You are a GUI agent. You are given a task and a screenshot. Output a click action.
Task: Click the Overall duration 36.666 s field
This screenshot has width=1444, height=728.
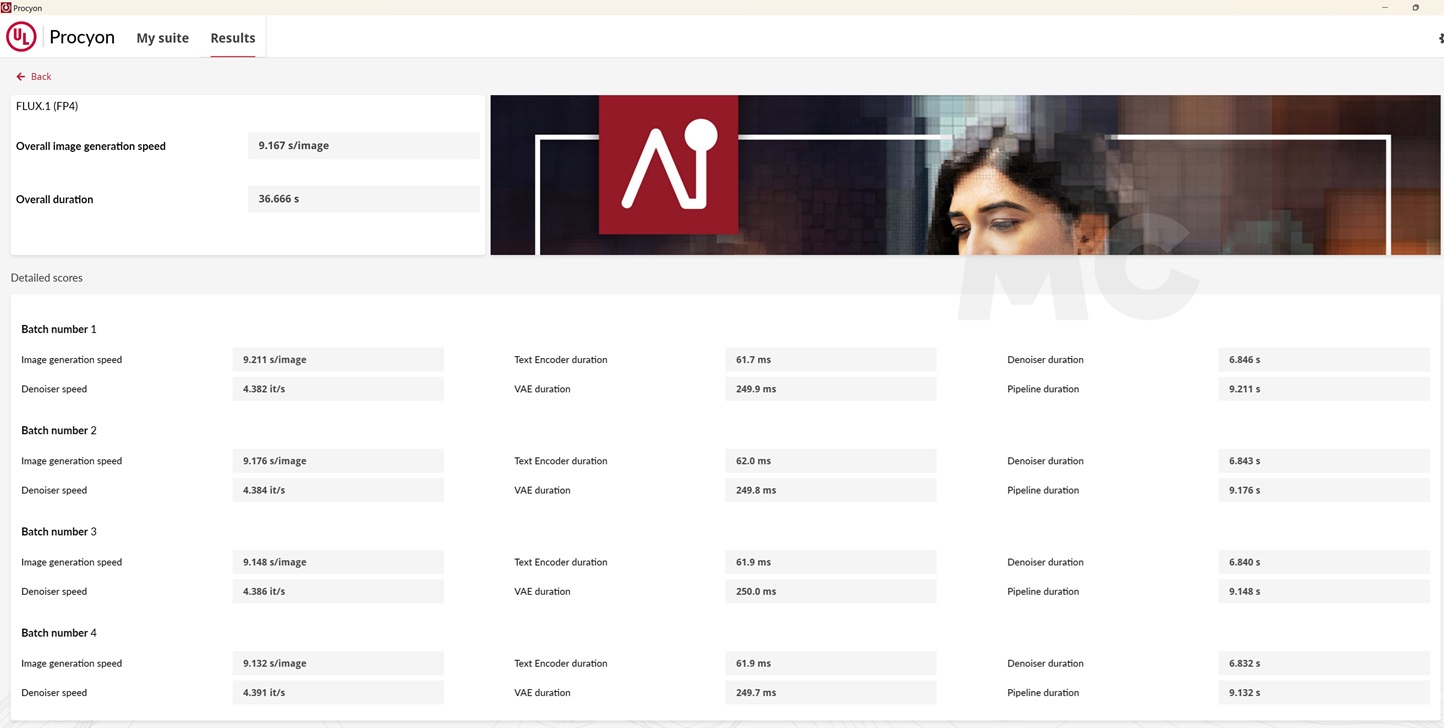point(363,199)
